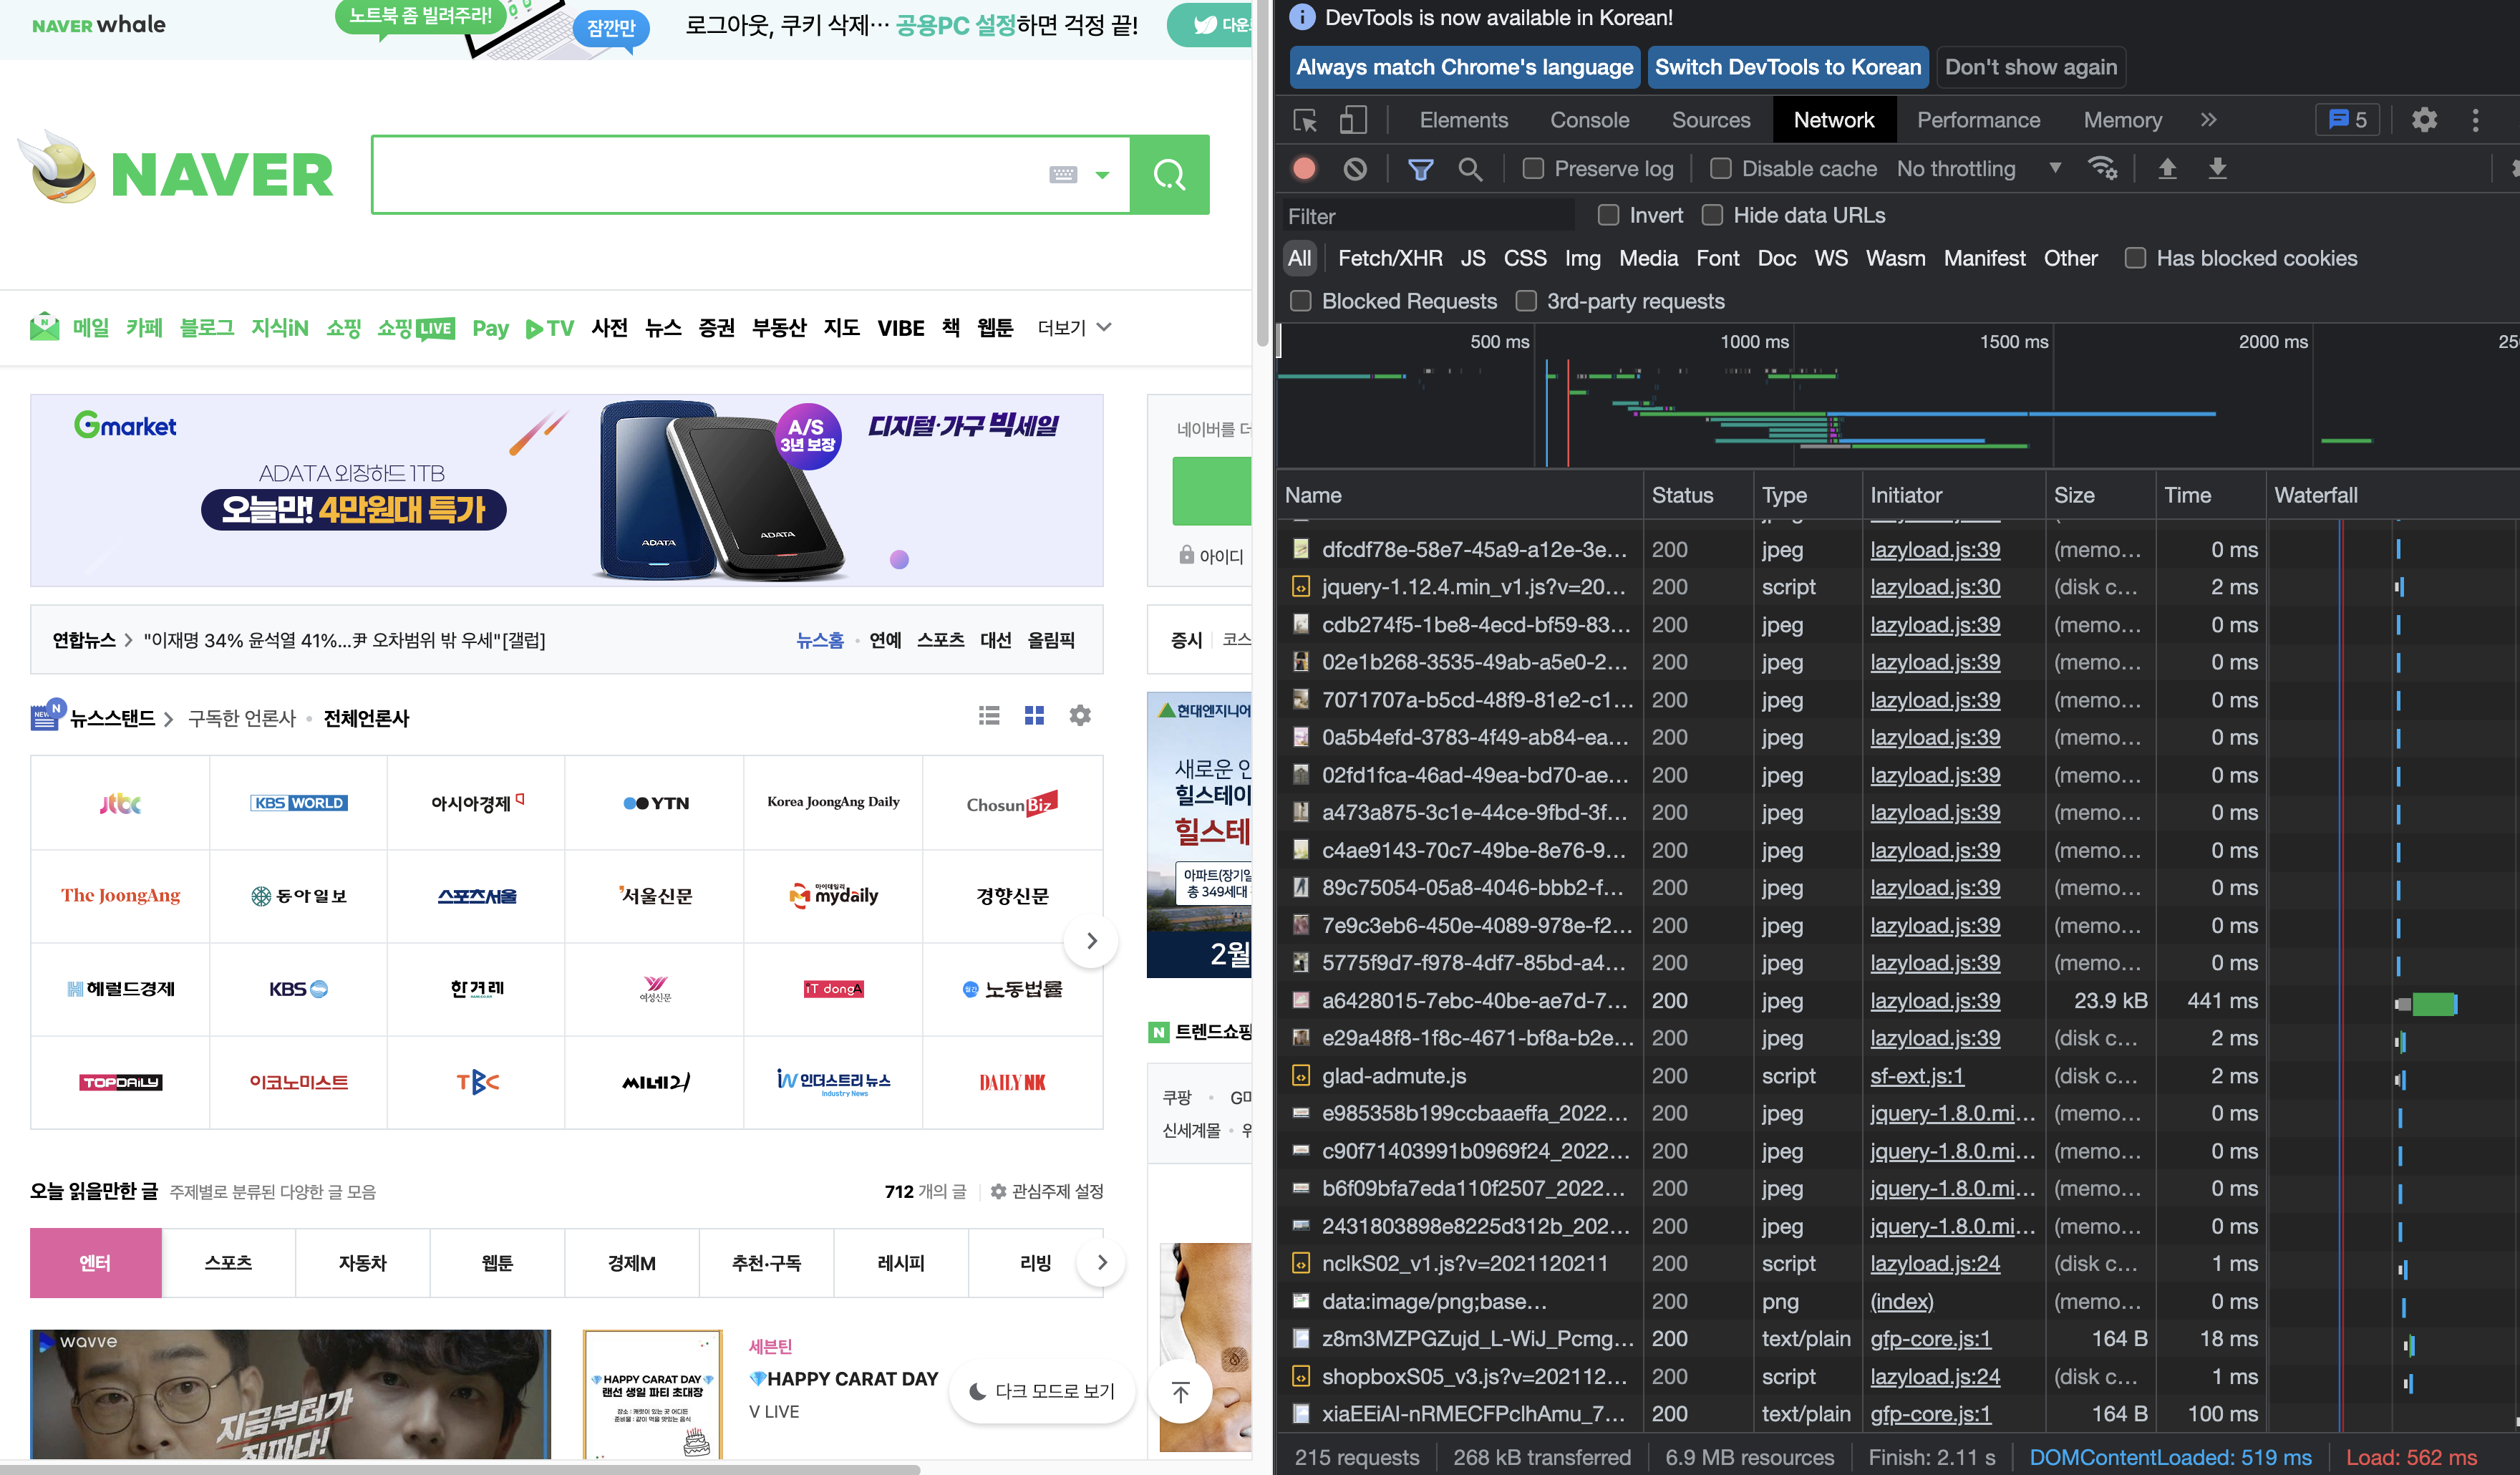Click the import HAR upload arrow icon
This screenshot has height=1475, width=2520.
pos(2167,169)
